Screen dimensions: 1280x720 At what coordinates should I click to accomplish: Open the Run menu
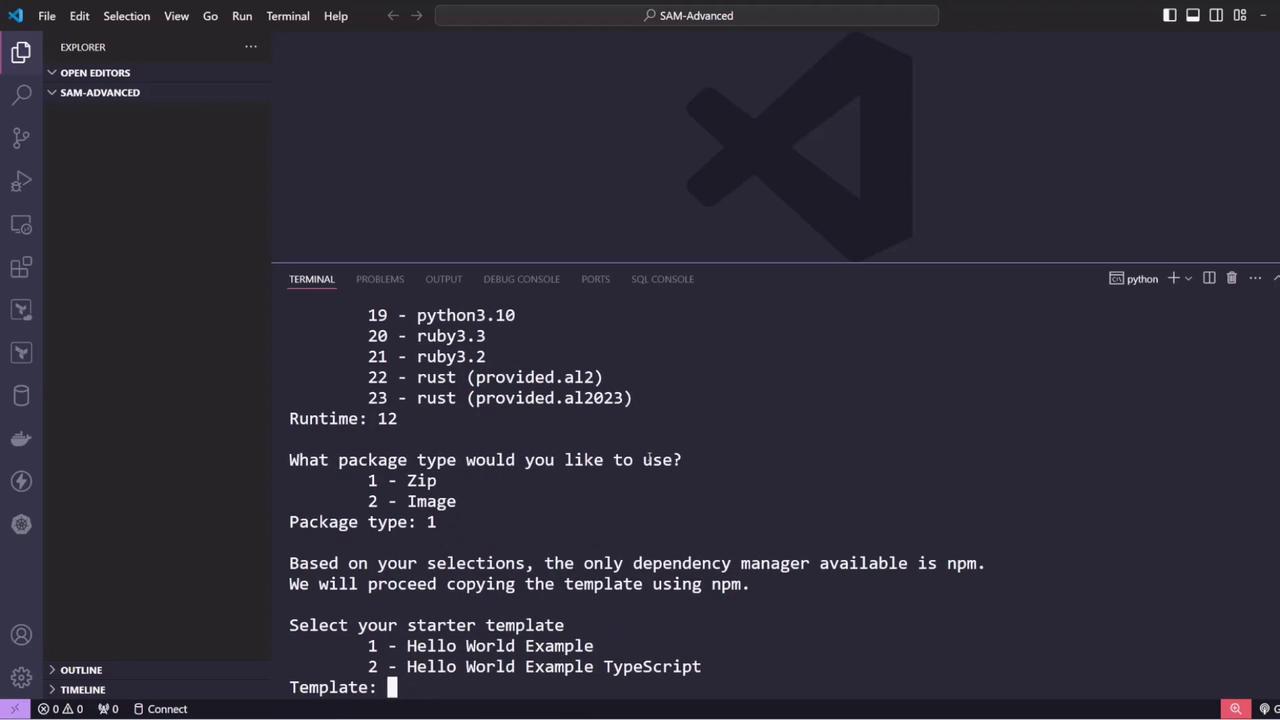pyautogui.click(x=242, y=16)
